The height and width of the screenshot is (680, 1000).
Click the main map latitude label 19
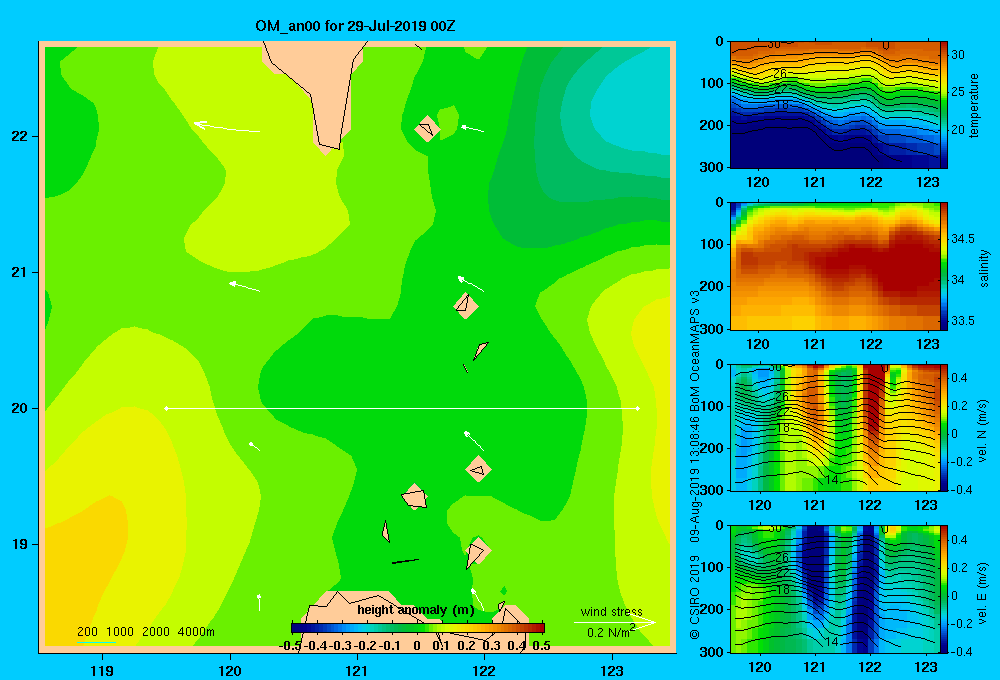(x=20, y=544)
